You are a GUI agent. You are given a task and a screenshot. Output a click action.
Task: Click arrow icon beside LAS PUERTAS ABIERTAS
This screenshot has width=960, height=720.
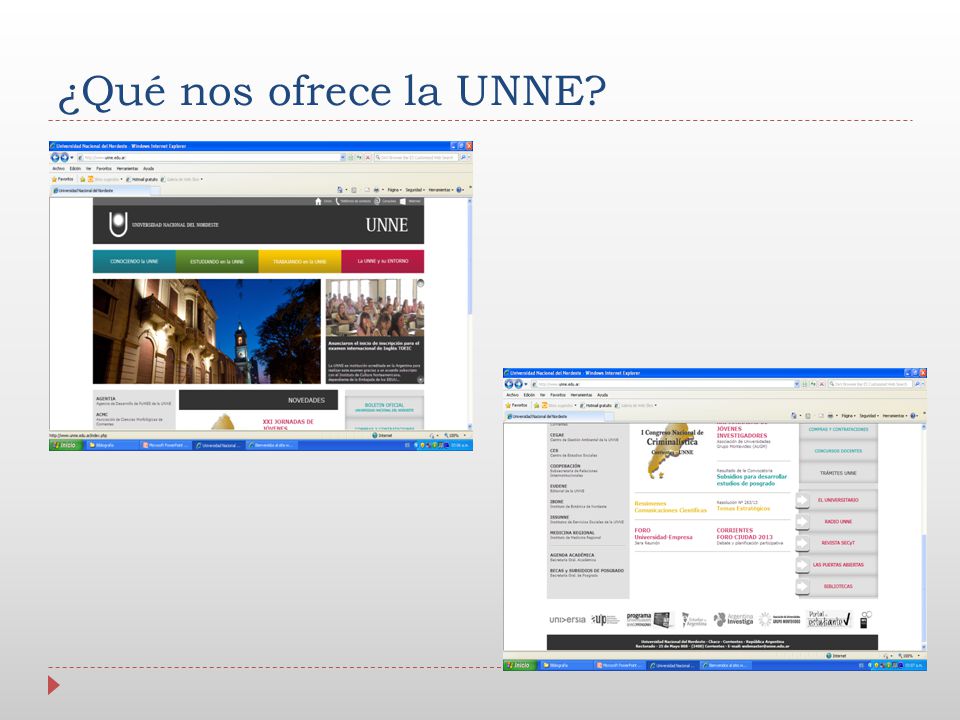[x=802, y=564]
